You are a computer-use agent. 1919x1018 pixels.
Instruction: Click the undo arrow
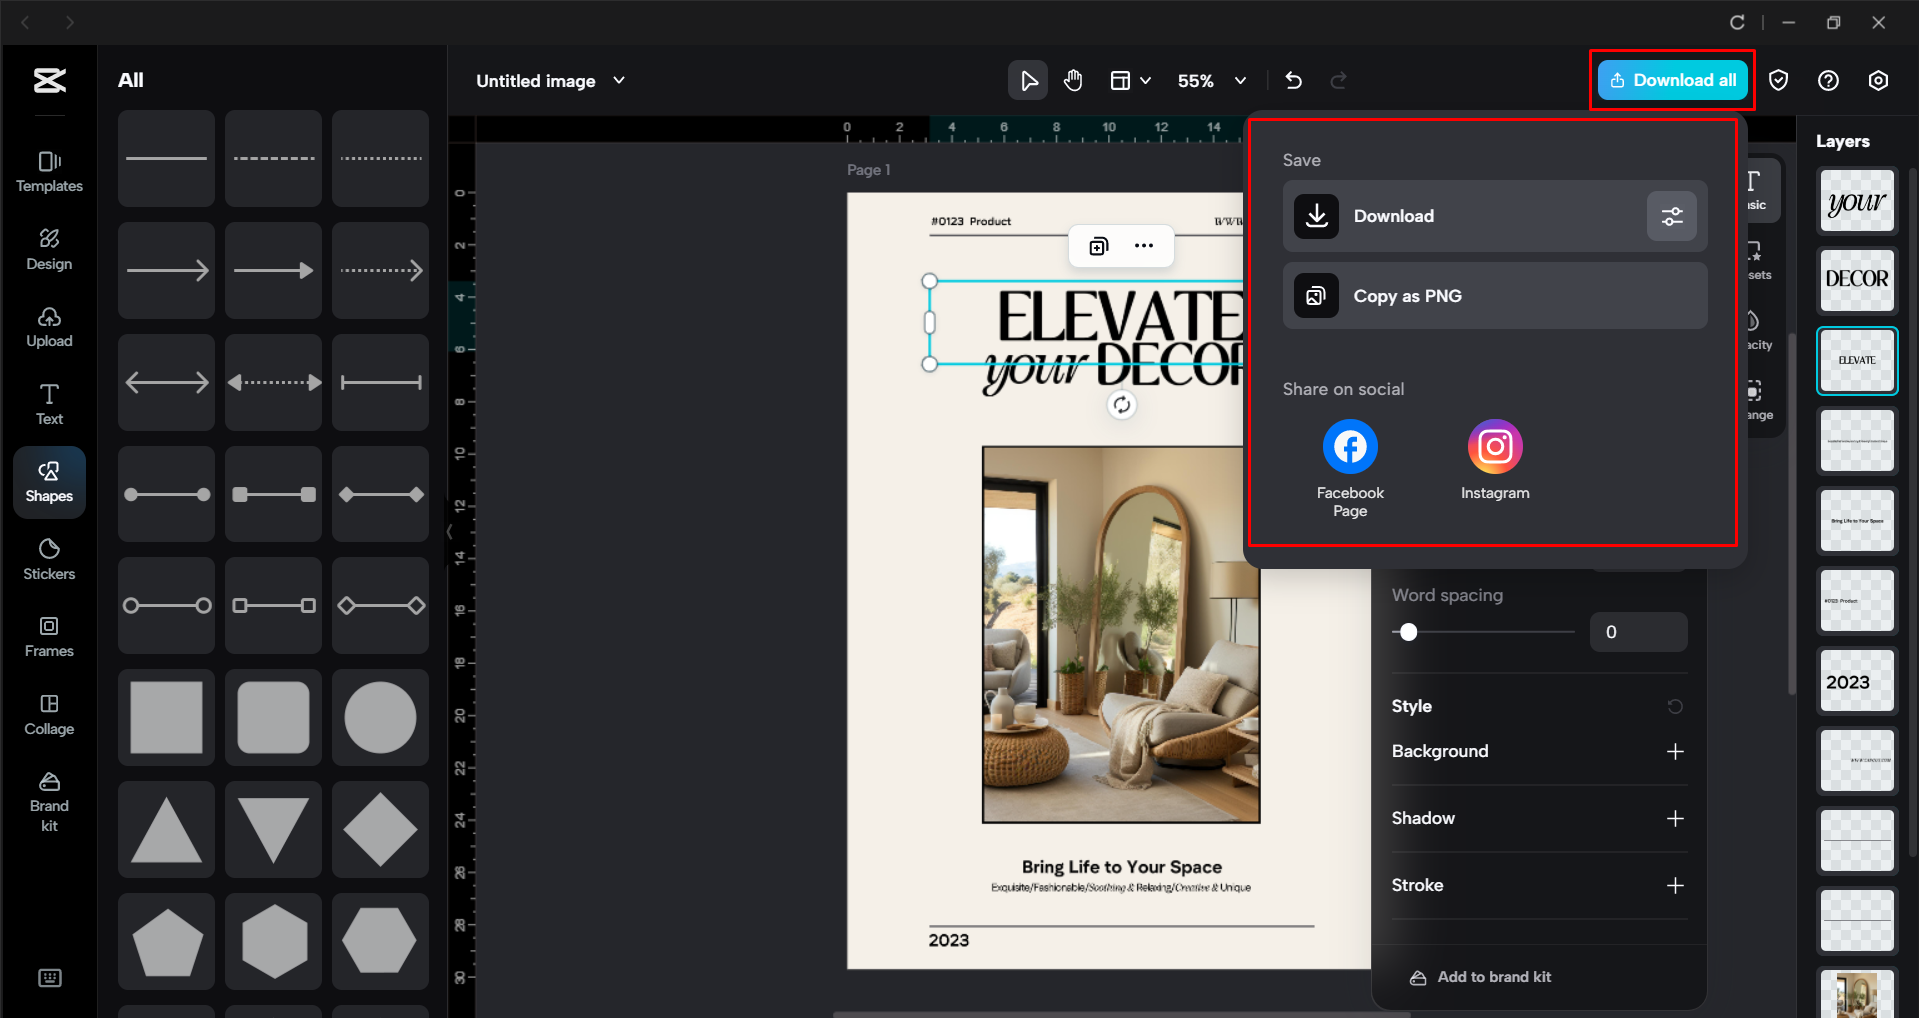1293,80
